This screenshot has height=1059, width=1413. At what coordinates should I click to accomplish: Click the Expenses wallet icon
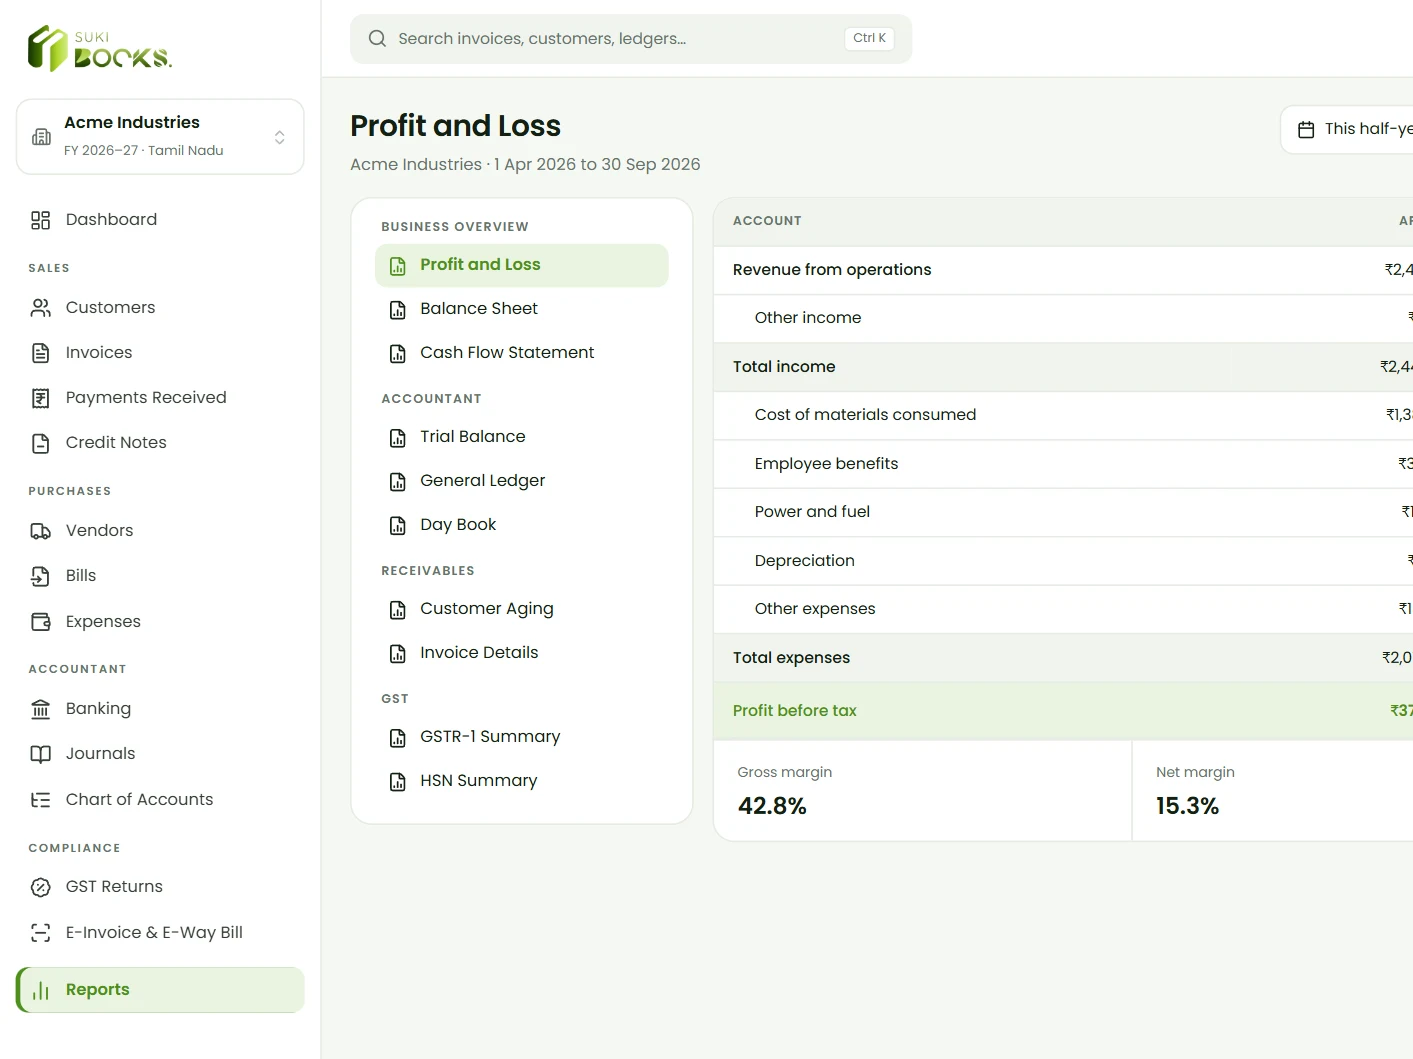pos(40,622)
